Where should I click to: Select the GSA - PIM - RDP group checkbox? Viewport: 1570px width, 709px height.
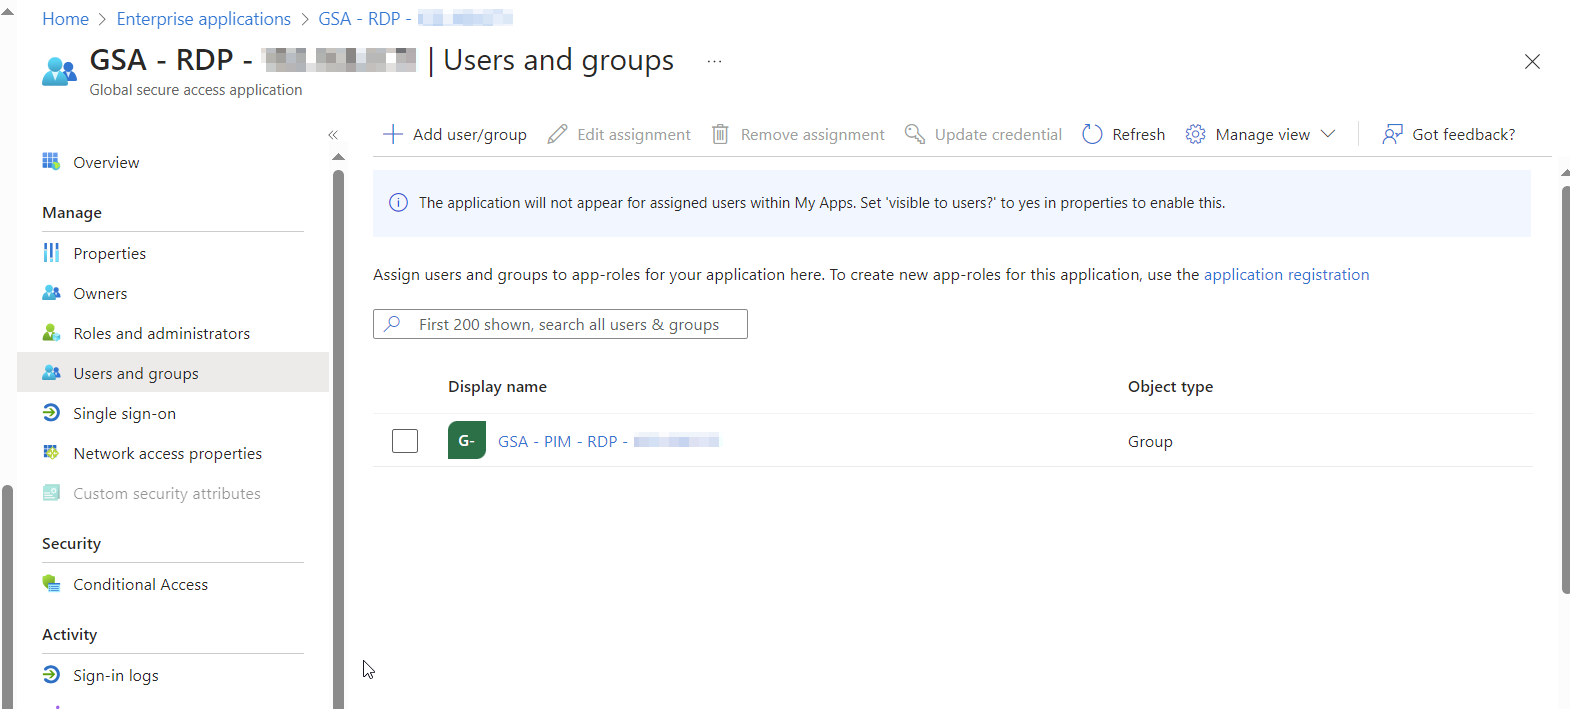(405, 441)
